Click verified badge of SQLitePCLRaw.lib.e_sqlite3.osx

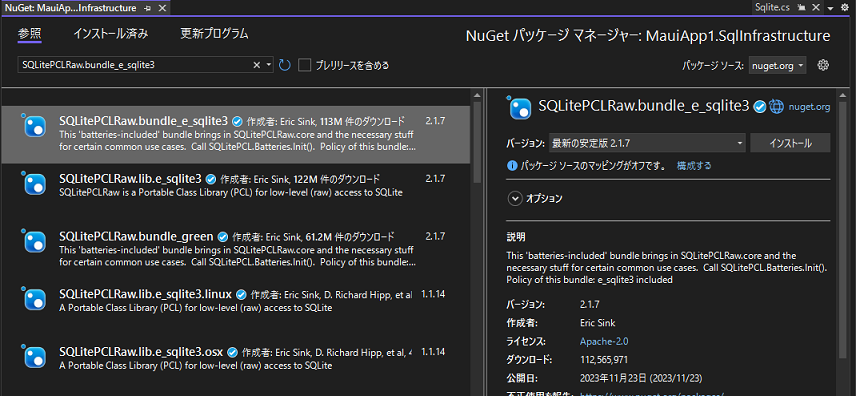tap(232, 352)
